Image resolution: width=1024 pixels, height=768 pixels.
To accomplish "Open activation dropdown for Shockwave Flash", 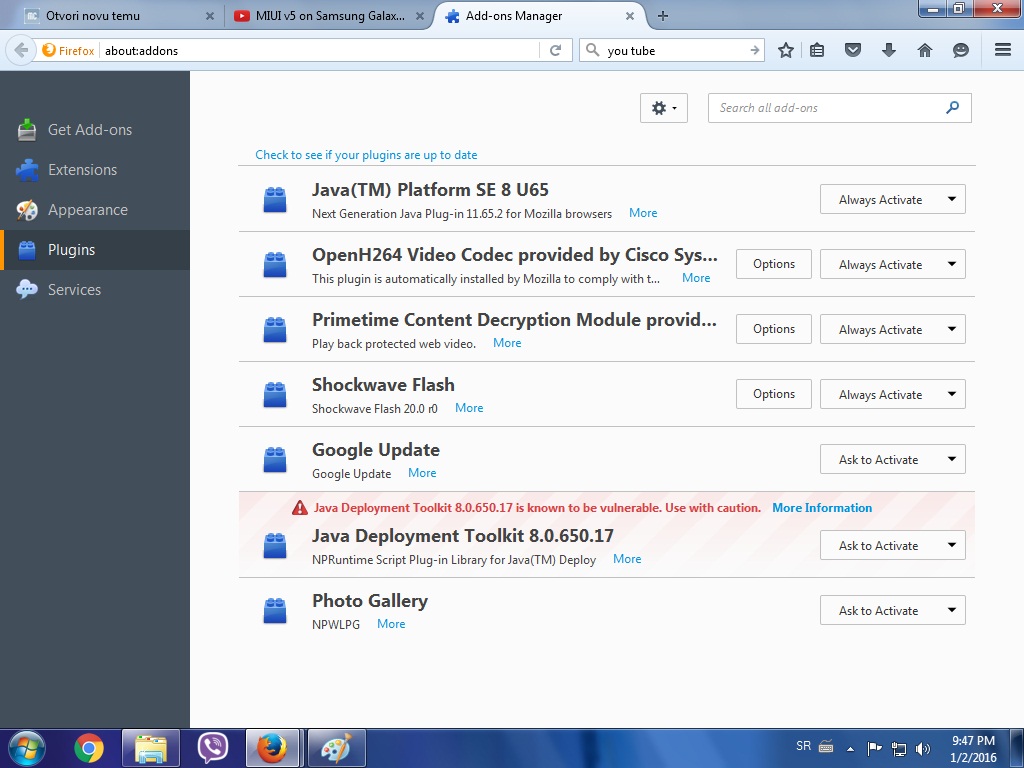I will (892, 394).
